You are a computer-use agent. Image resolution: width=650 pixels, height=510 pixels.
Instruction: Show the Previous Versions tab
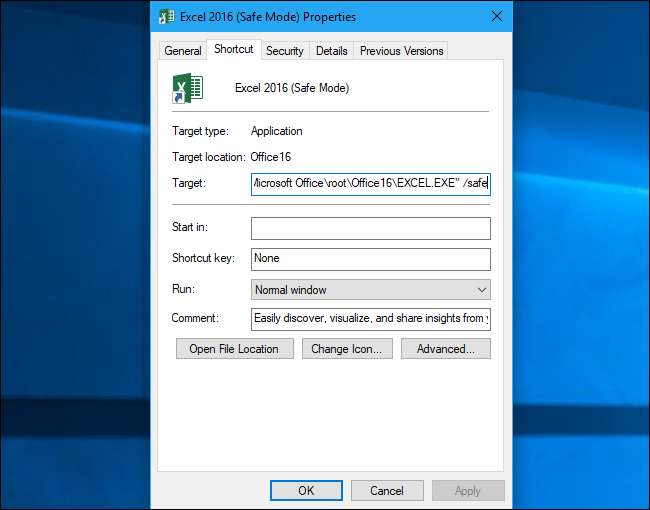pos(400,51)
